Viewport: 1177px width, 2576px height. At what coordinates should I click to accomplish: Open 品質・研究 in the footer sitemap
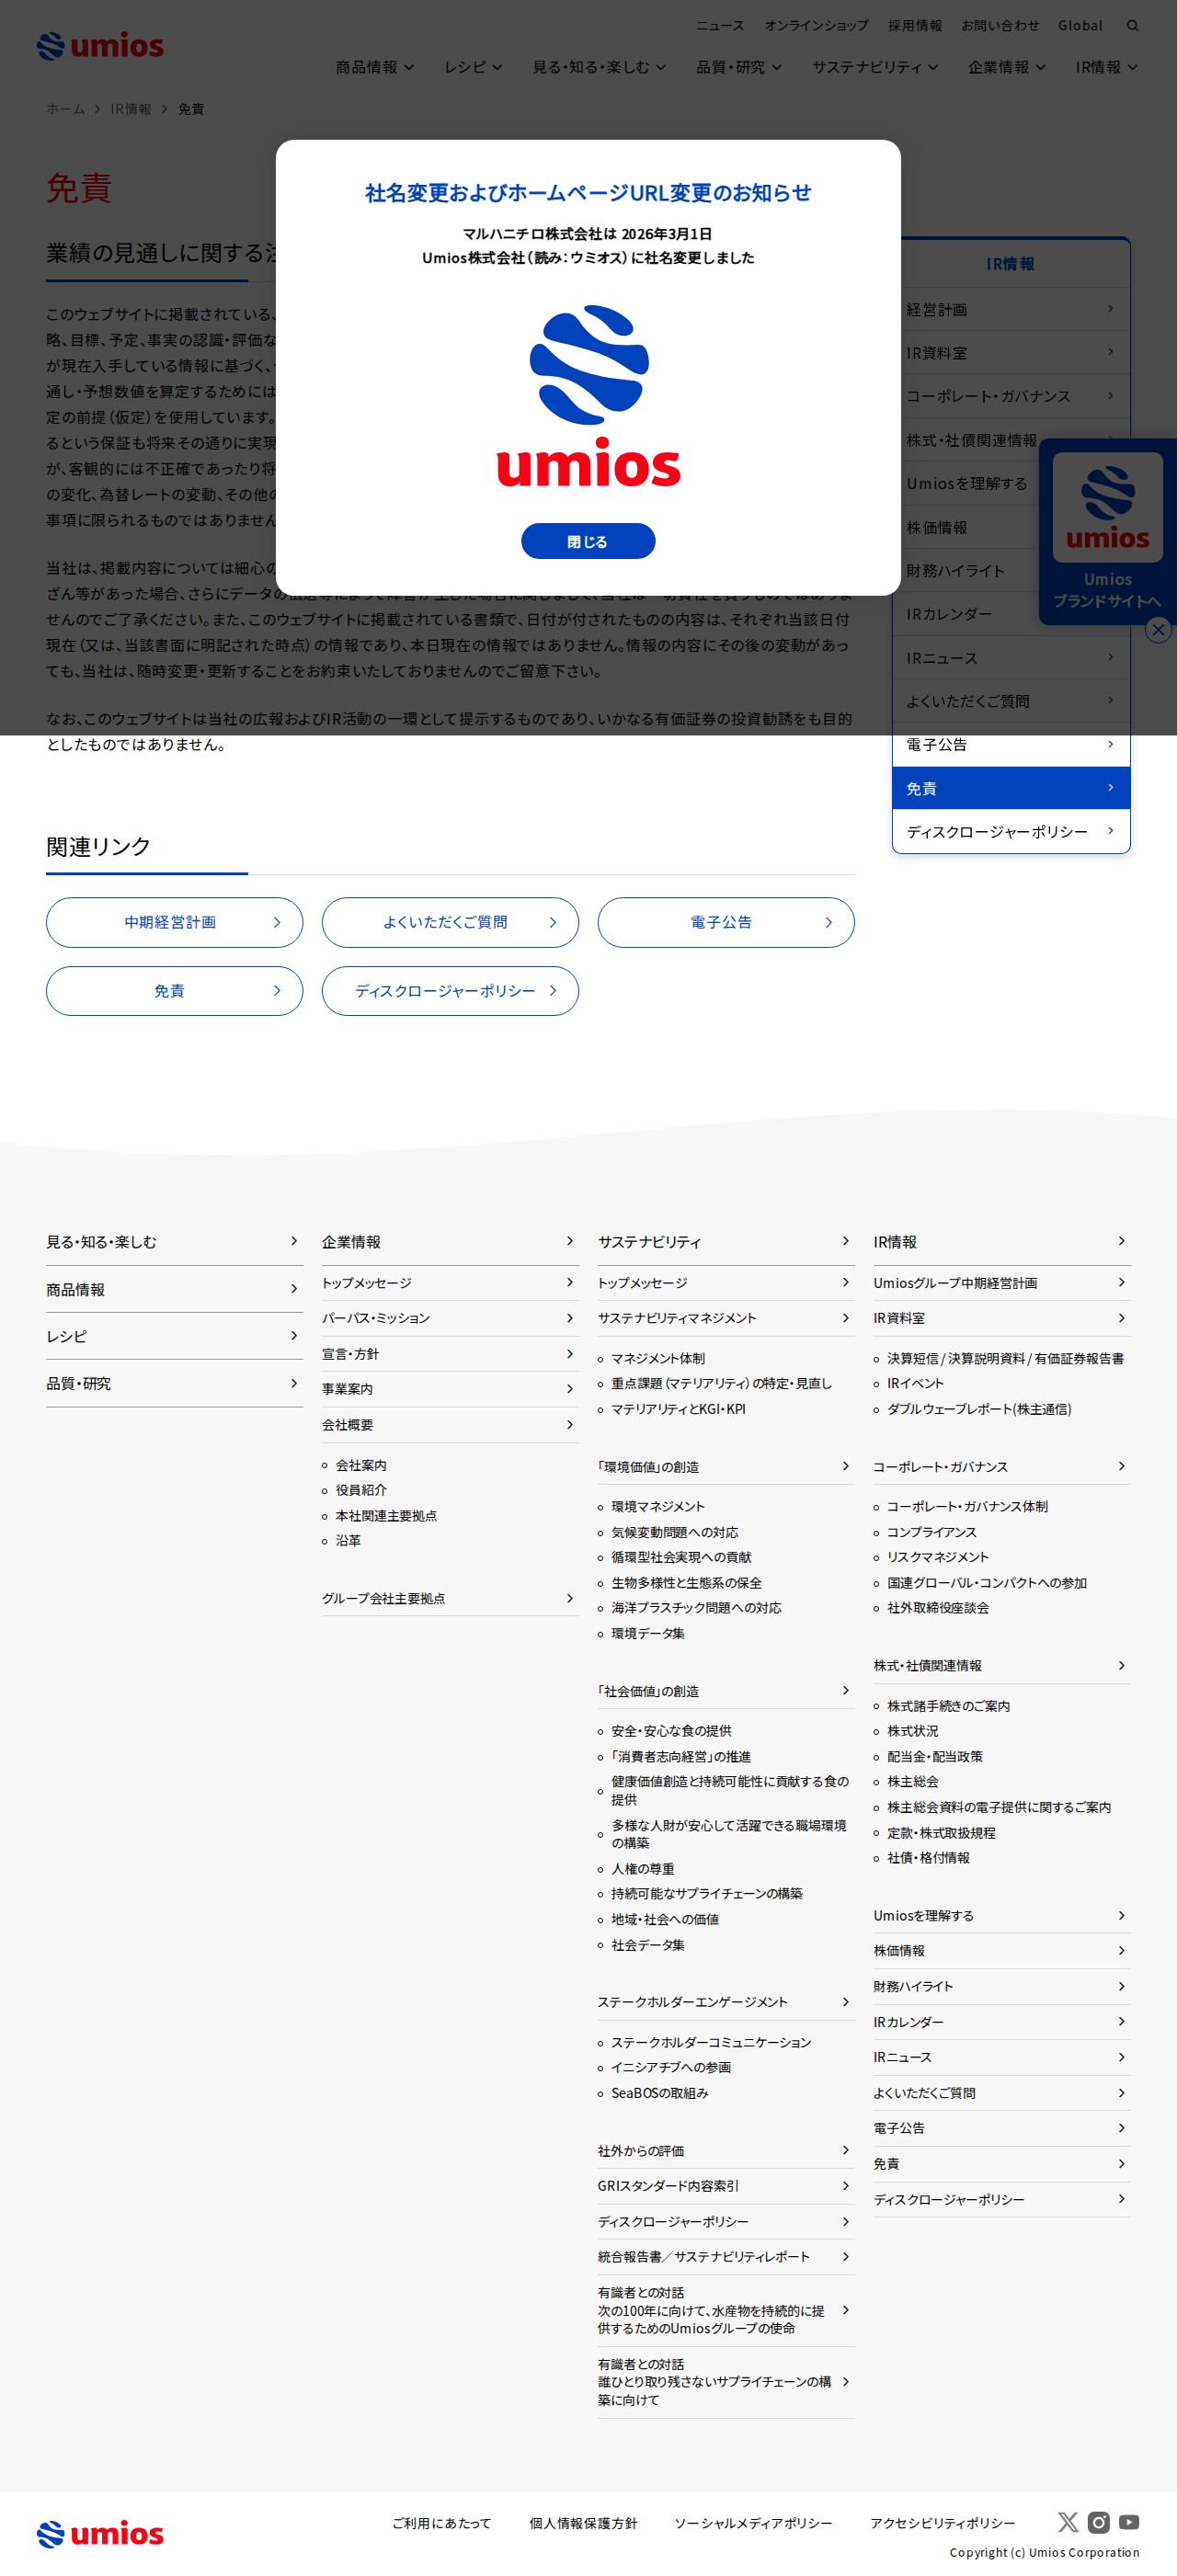(x=174, y=1384)
